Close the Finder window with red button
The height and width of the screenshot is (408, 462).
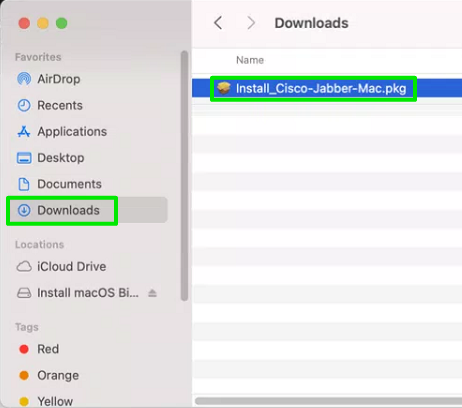point(24,23)
